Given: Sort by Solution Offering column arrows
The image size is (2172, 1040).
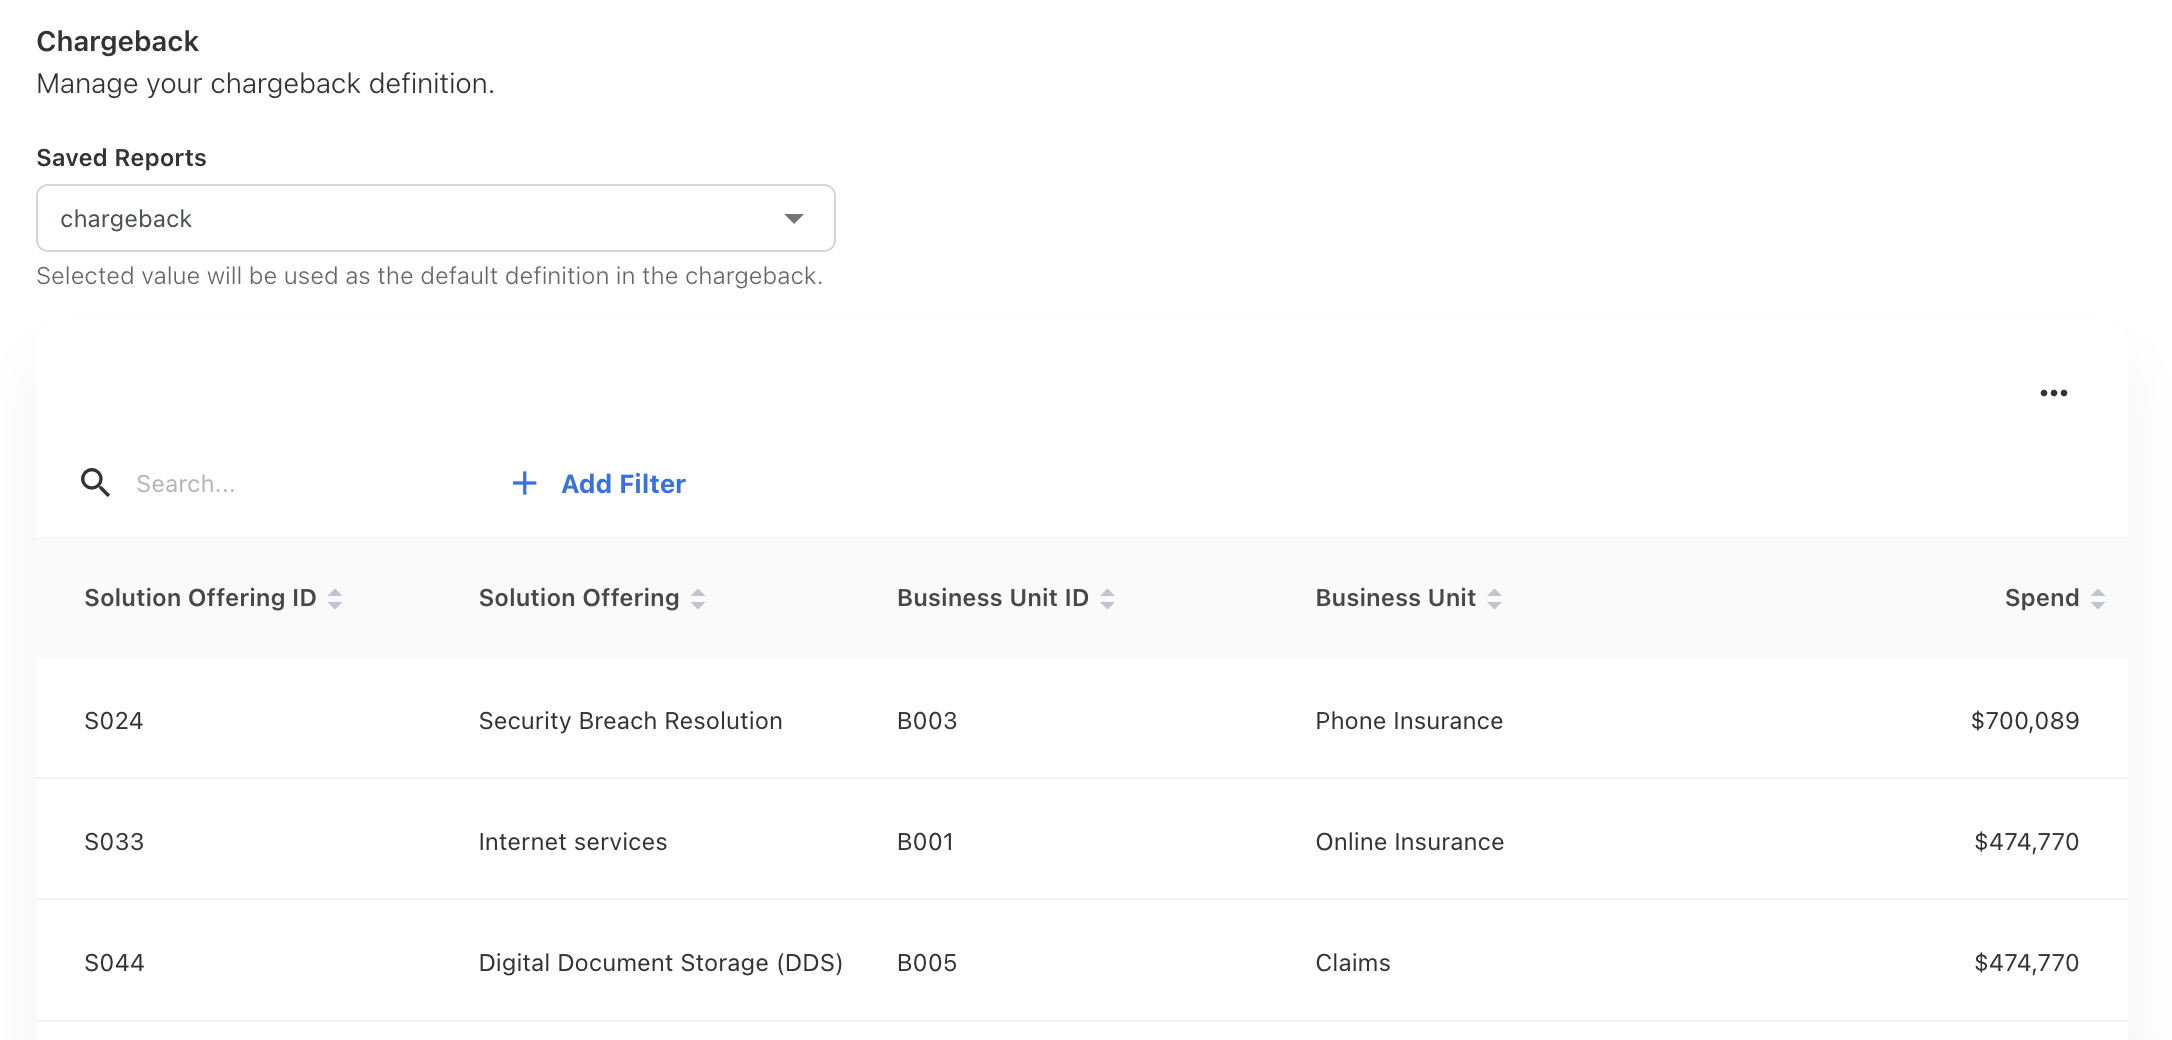Looking at the screenshot, I should pyautogui.click(x=698, y=599).
